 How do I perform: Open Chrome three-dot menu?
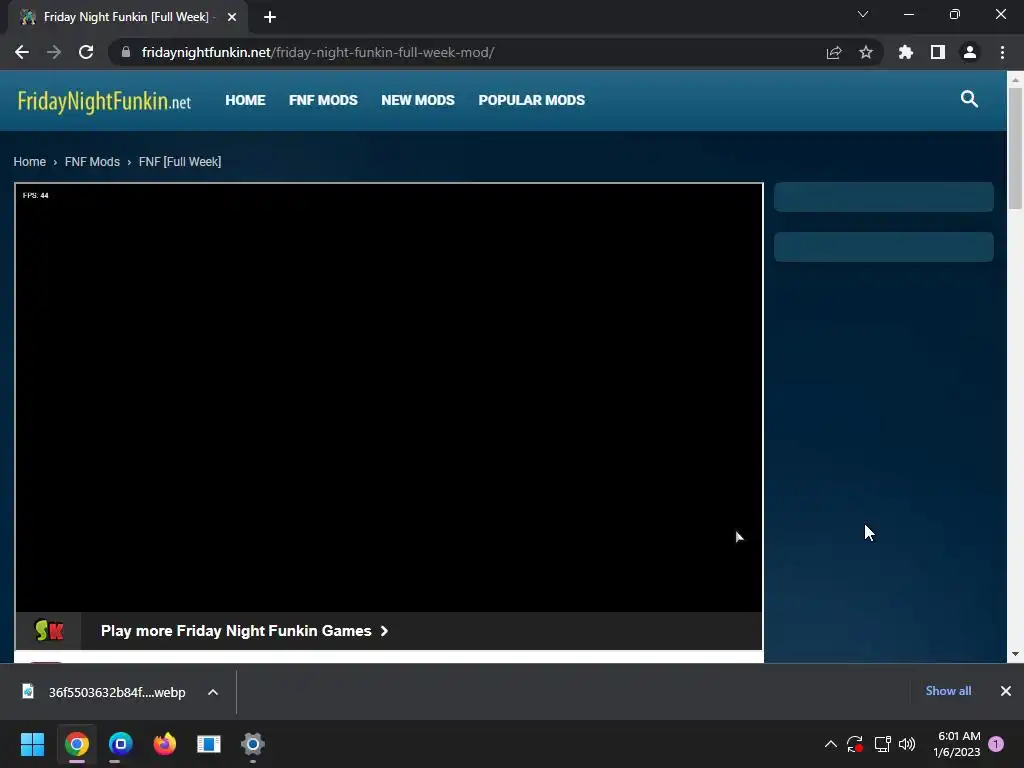(x=1002, y=52)
